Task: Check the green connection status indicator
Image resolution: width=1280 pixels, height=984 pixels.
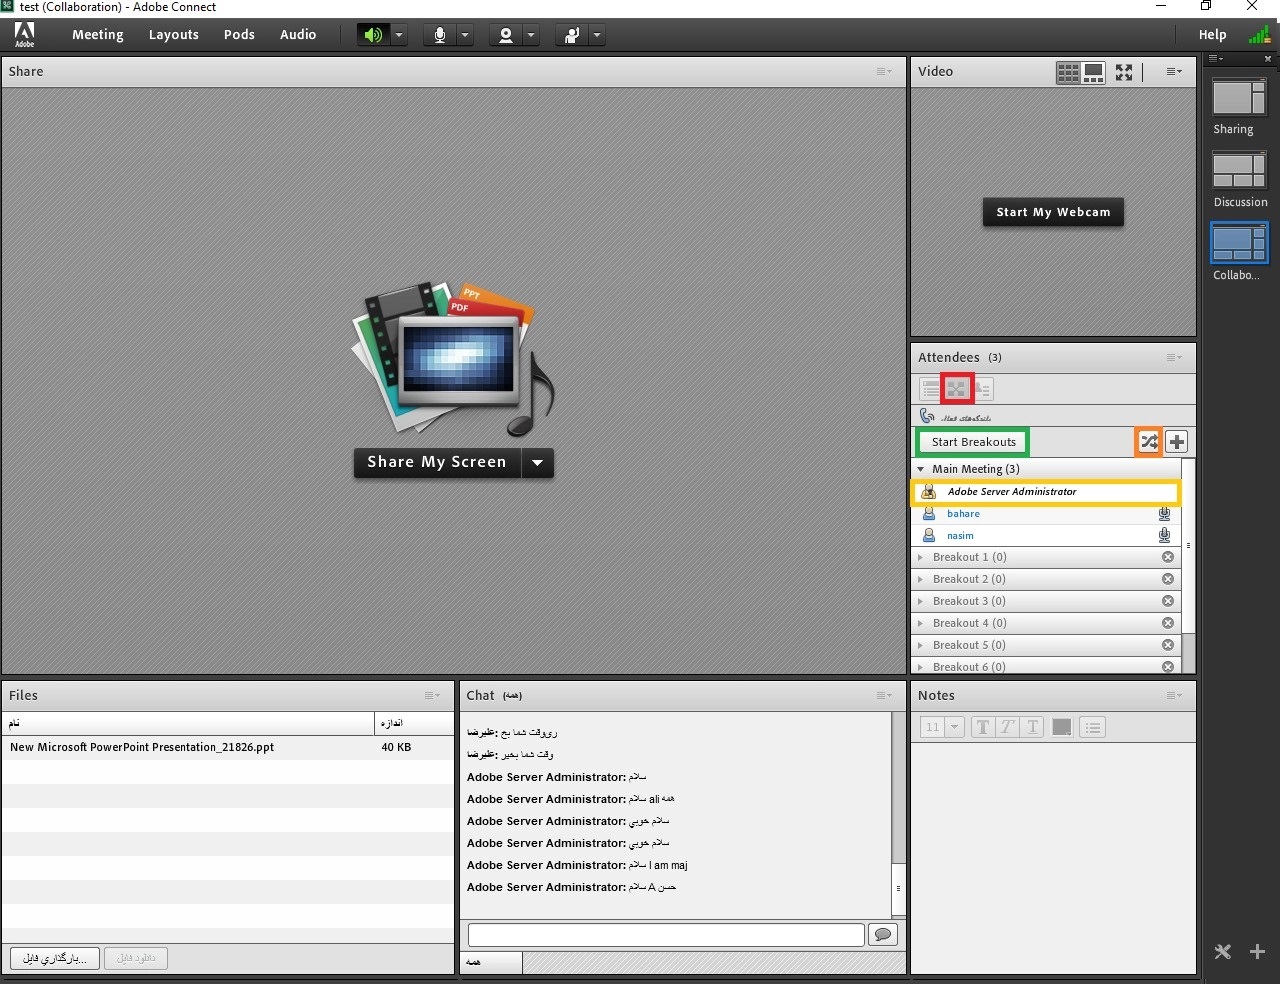Action: [x=1258, y=35]
